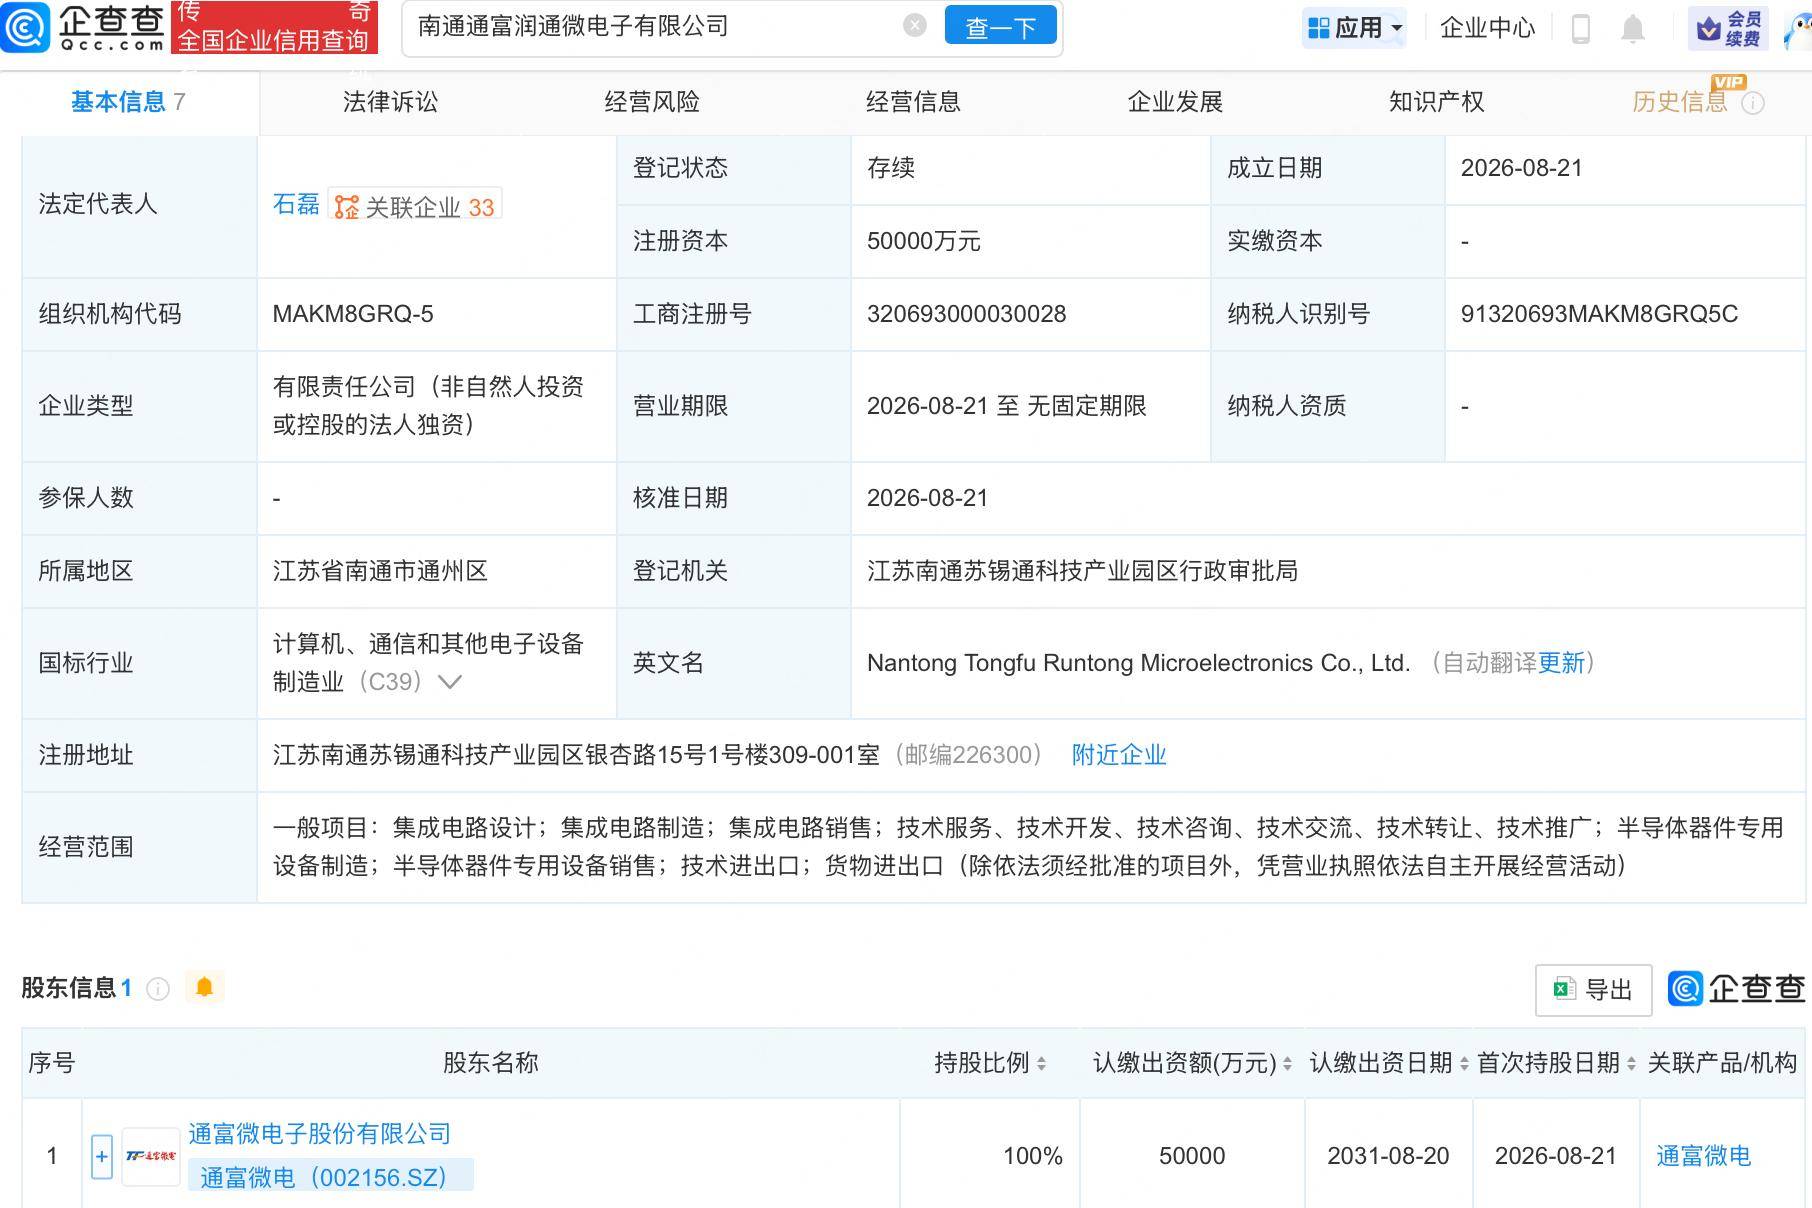Screen dimensions: 1812x1208
Task: Click 更新 translation link
Action: pyautogui.click(x=1561, y=663)
